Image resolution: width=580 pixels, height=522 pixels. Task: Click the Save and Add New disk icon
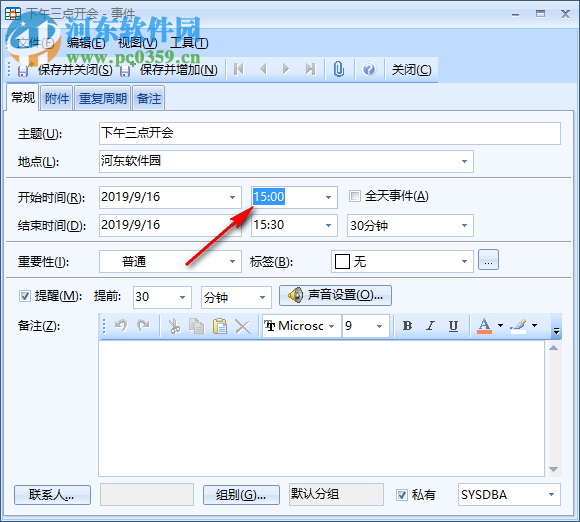pos(125,70)
